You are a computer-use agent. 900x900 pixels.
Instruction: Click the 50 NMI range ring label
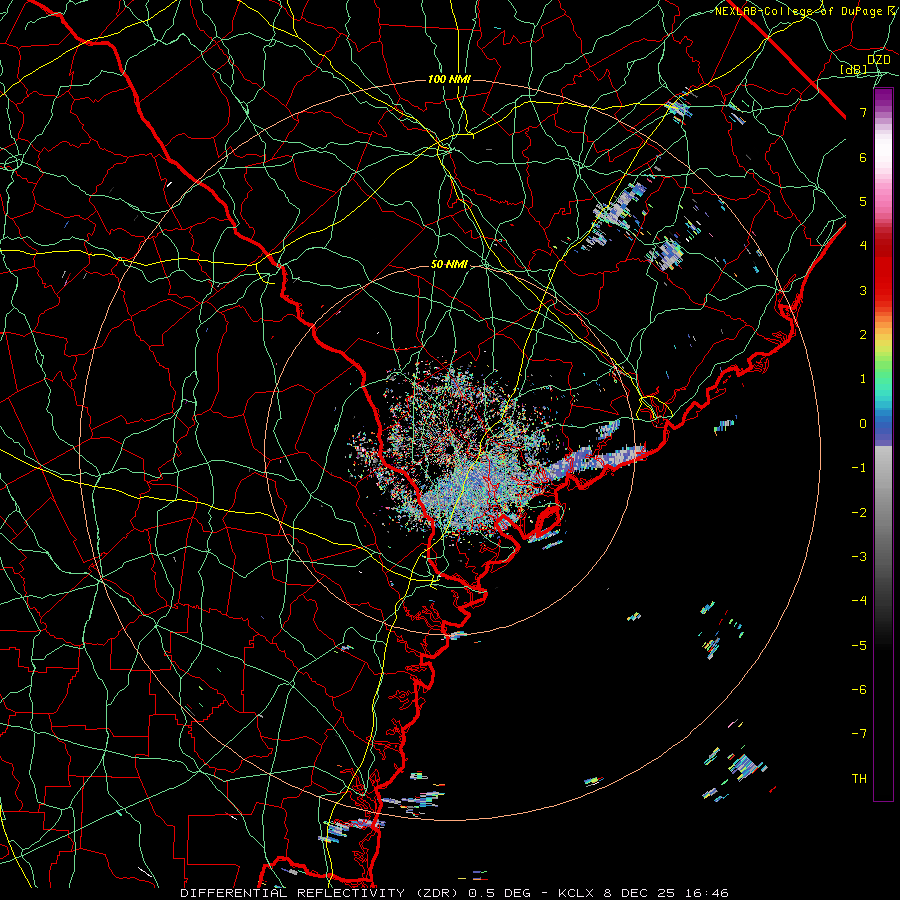pos(449,264)
